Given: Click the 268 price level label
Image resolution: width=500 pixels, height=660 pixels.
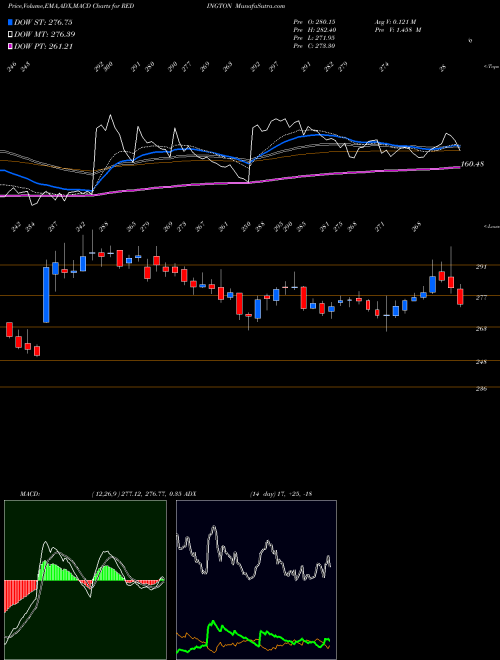Looking at the screenshot, I should point(481,329).
